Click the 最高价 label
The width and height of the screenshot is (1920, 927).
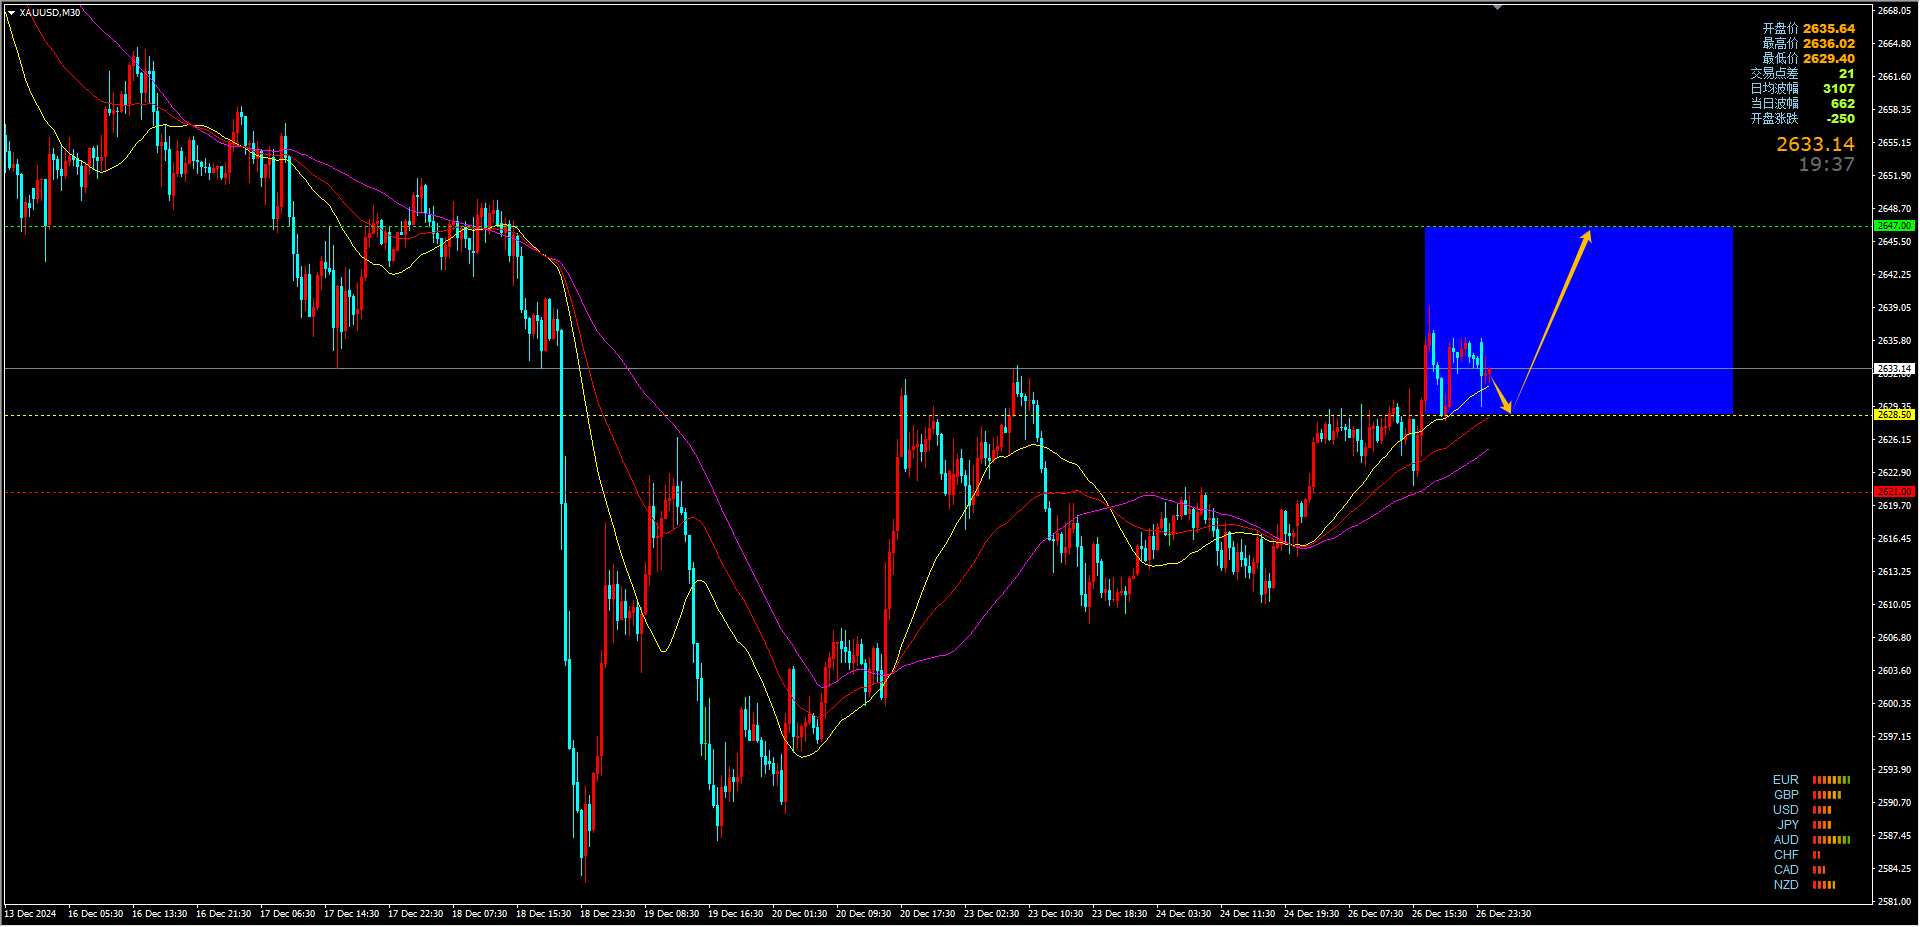[1780, 44]
